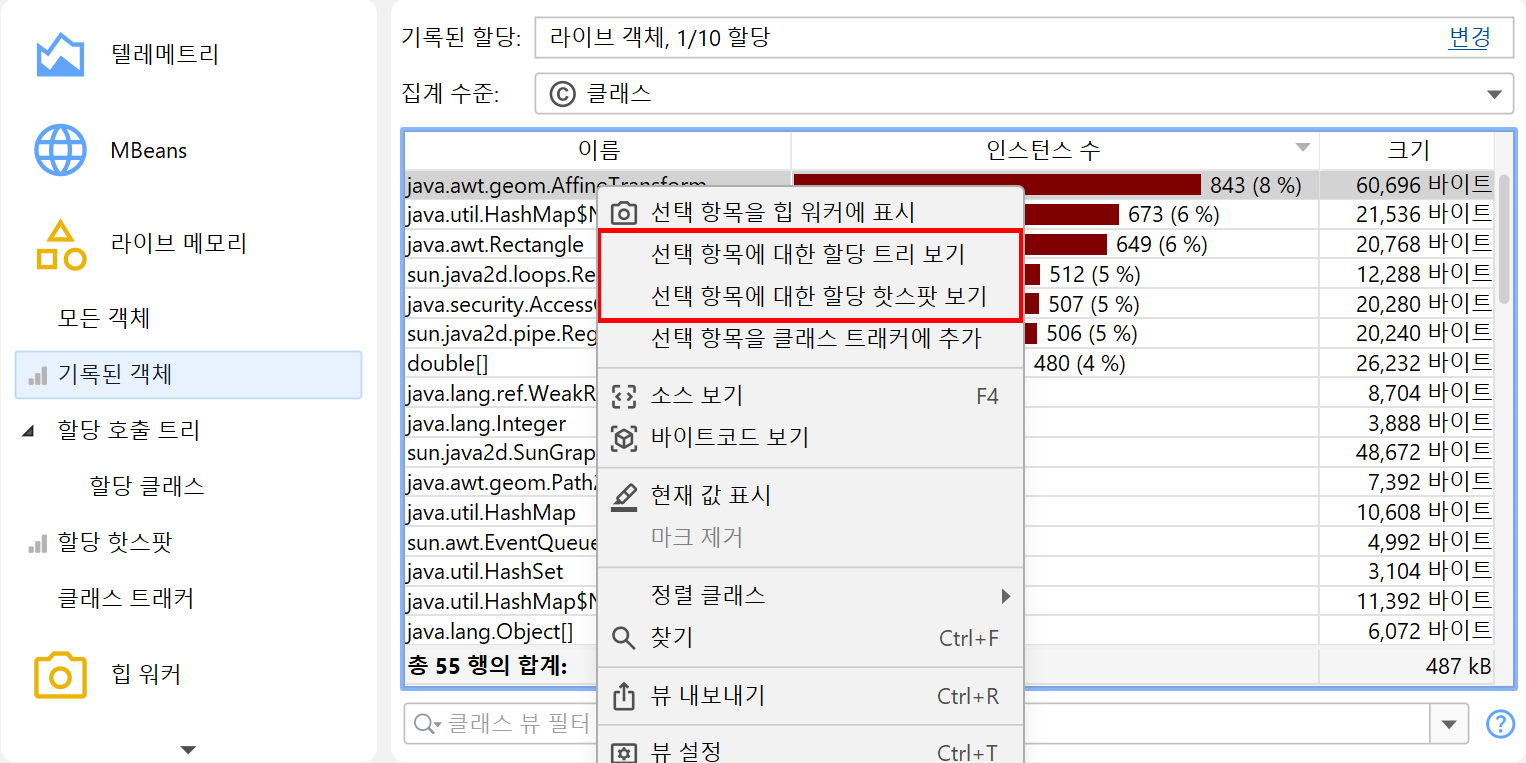Choose show allocation hot spots for selection

818,296
